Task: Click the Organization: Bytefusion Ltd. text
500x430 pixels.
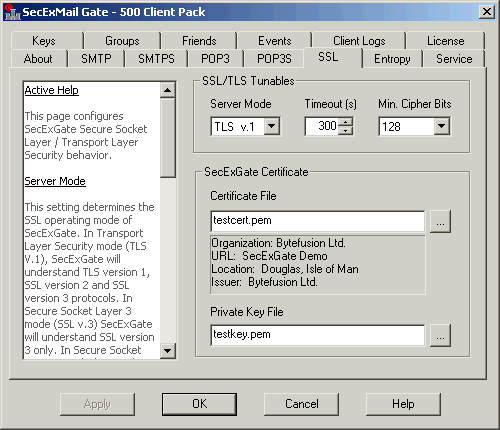Action: pyautogui.click(x=278, y=243)
